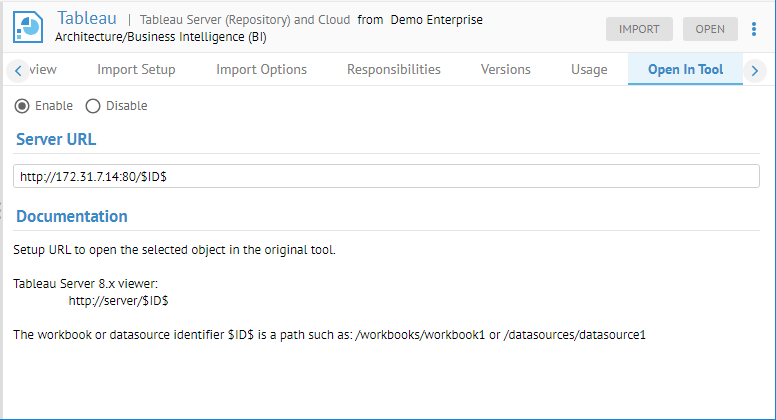Go to the Responsibilities tab
This screenshot has height=420, width=776.
393,70
